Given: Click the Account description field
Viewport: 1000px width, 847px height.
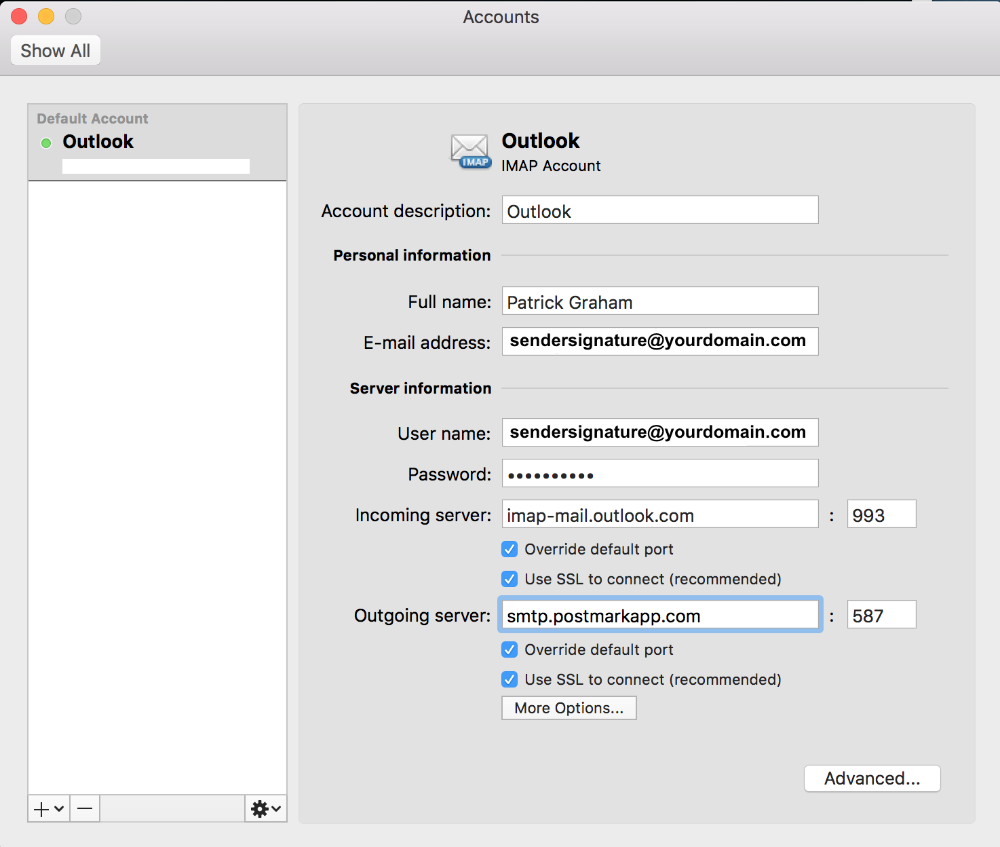Looking at the screenshot, I should click(659, 211).
